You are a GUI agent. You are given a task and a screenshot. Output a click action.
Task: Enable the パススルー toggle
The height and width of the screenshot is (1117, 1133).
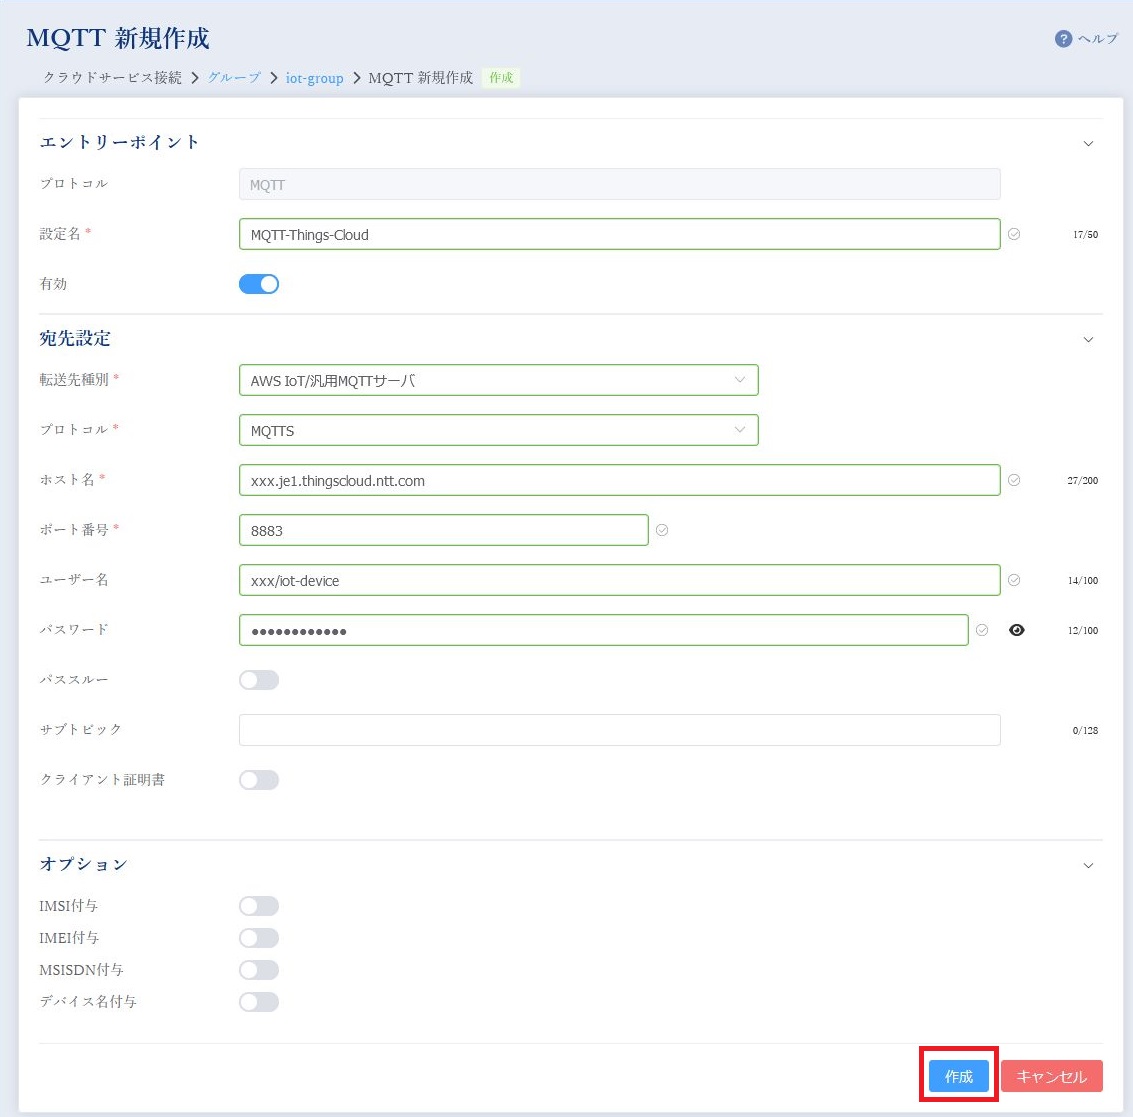pos(259,680)
